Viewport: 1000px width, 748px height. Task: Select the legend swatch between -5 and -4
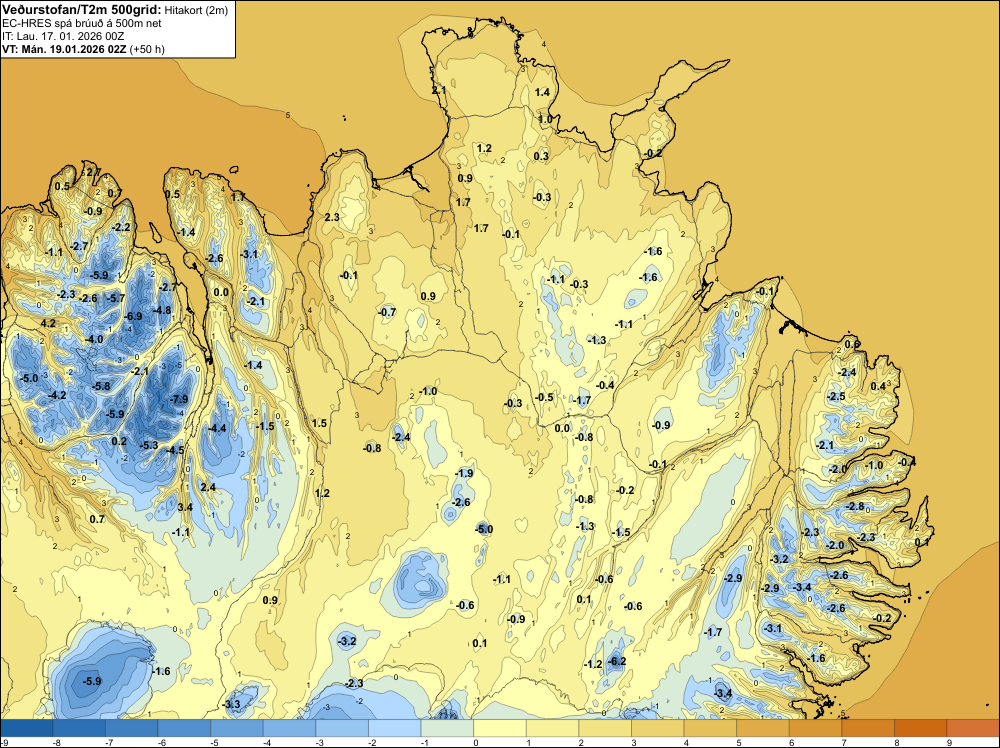click(x=237, y=728)
